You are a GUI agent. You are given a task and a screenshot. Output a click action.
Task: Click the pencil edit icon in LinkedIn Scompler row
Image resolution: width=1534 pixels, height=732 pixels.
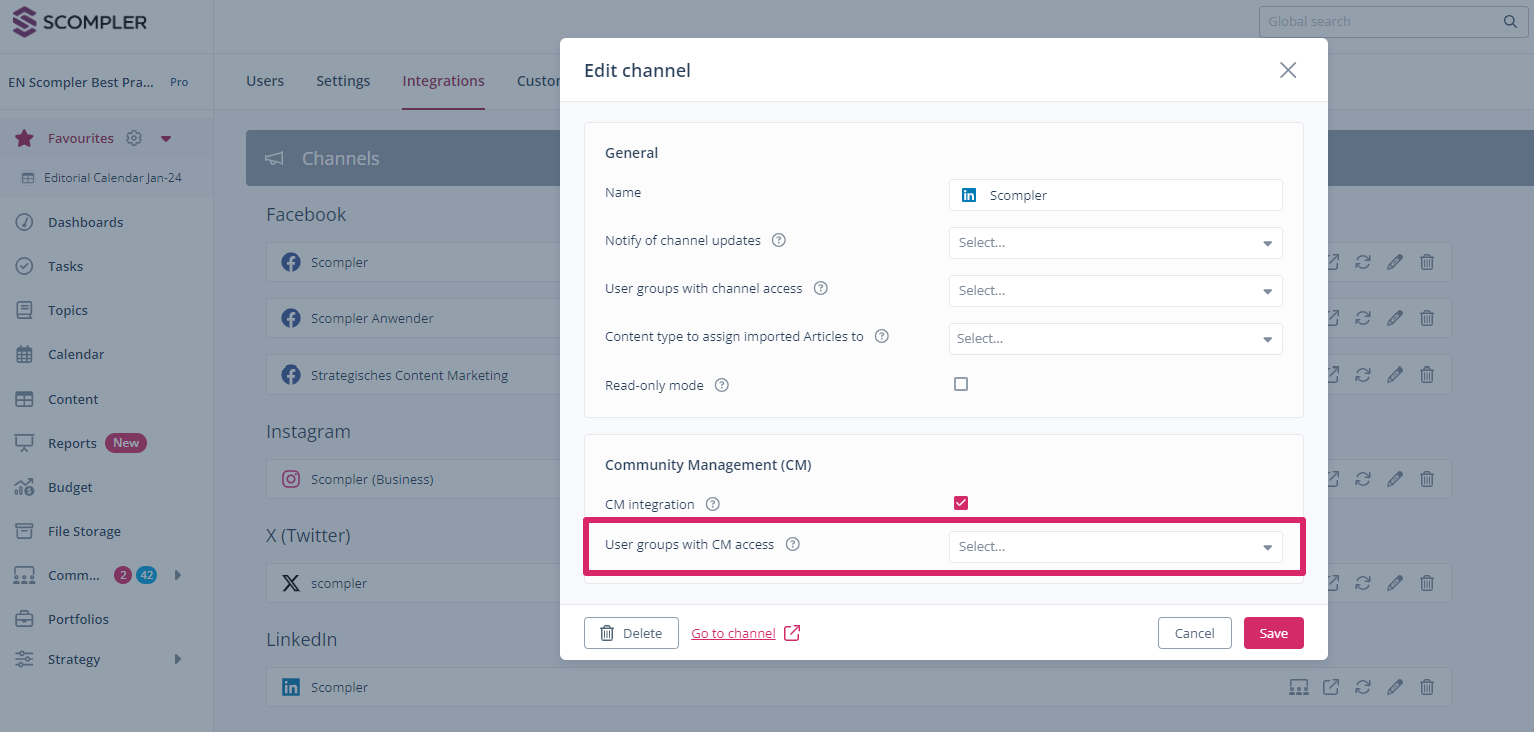(1395, 687)
